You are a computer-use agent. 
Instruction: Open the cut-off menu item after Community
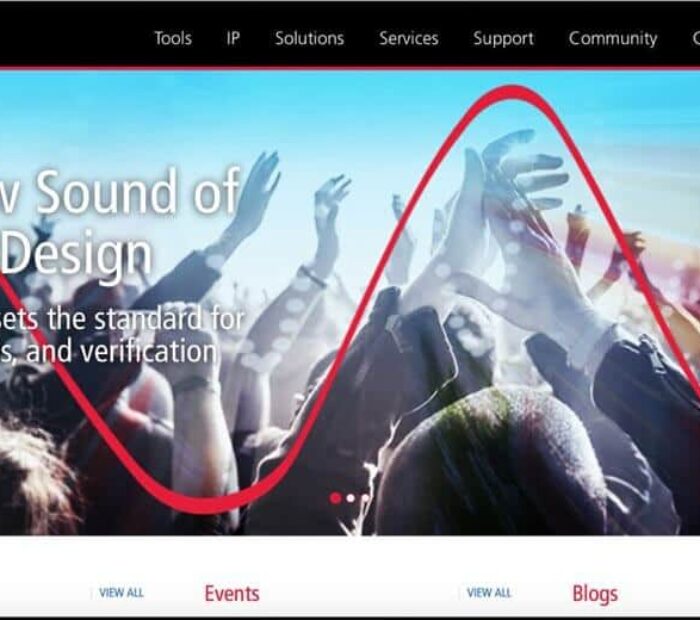point(696,38)
